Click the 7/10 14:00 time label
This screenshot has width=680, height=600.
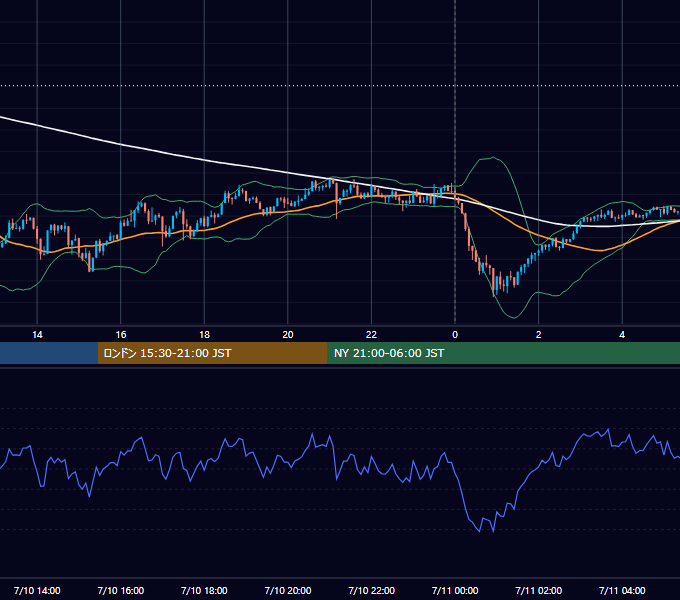(37, 590)
